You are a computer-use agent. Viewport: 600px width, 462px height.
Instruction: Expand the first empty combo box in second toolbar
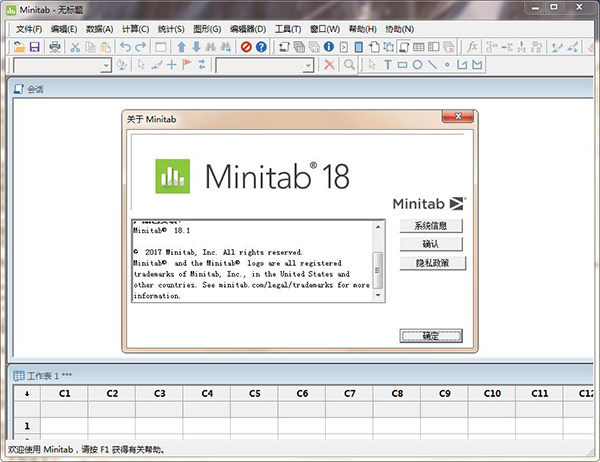[105, 65]
